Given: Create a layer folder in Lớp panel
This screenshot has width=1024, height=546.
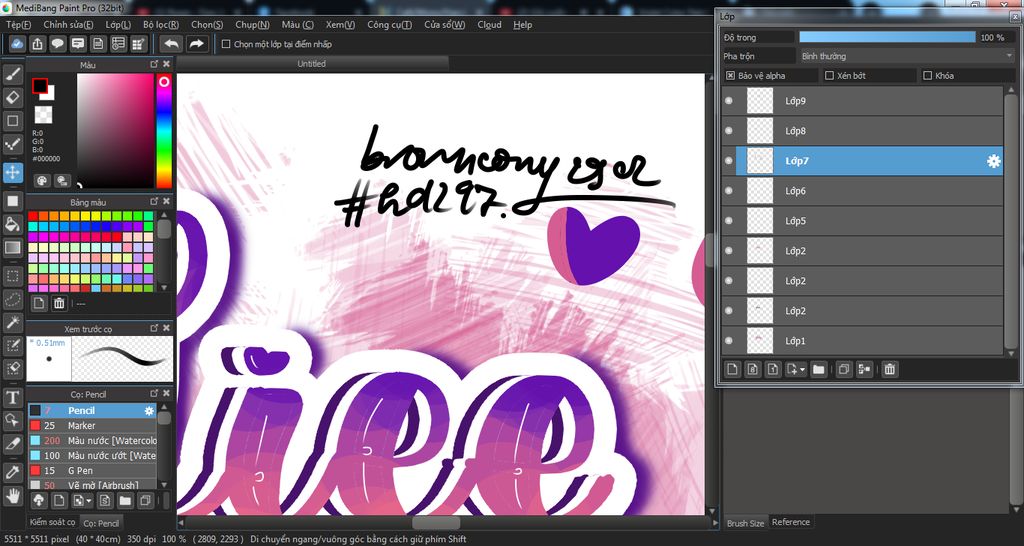Looking at the screenshot, I should coord(819,369).
